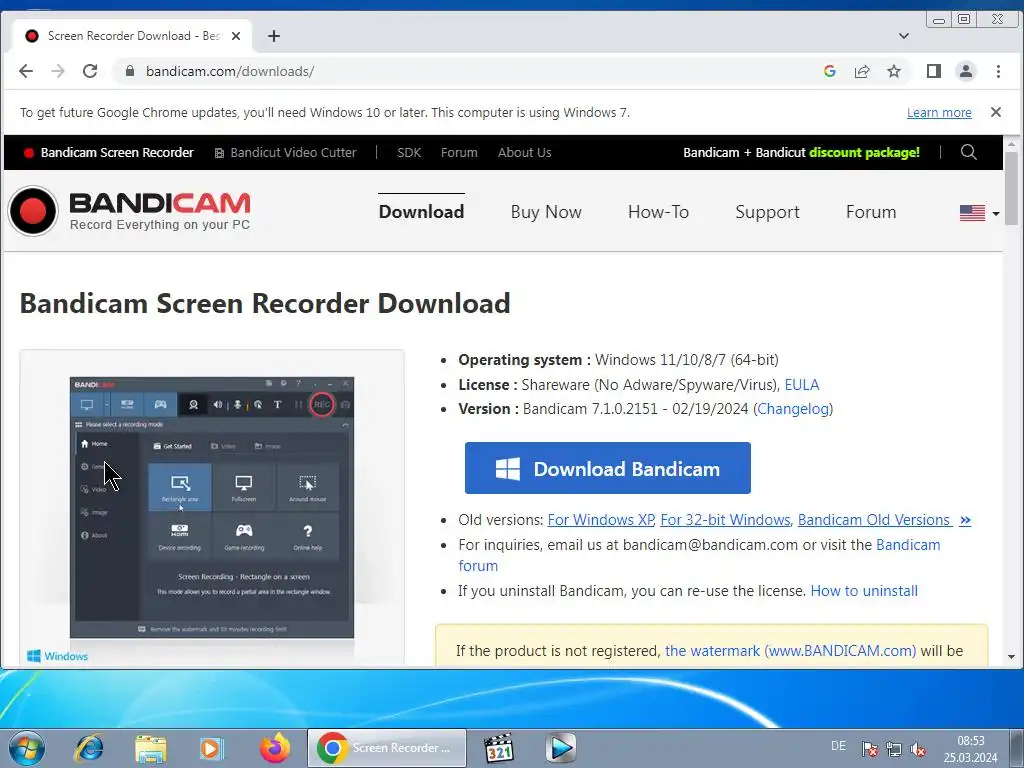This screenshot has width=1024, height=768.
Task: Click the Bandicam logo
Action: click(129, 211)
